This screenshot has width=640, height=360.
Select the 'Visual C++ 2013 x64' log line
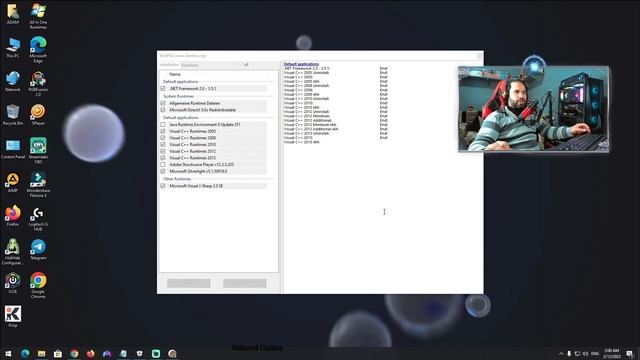301,142
